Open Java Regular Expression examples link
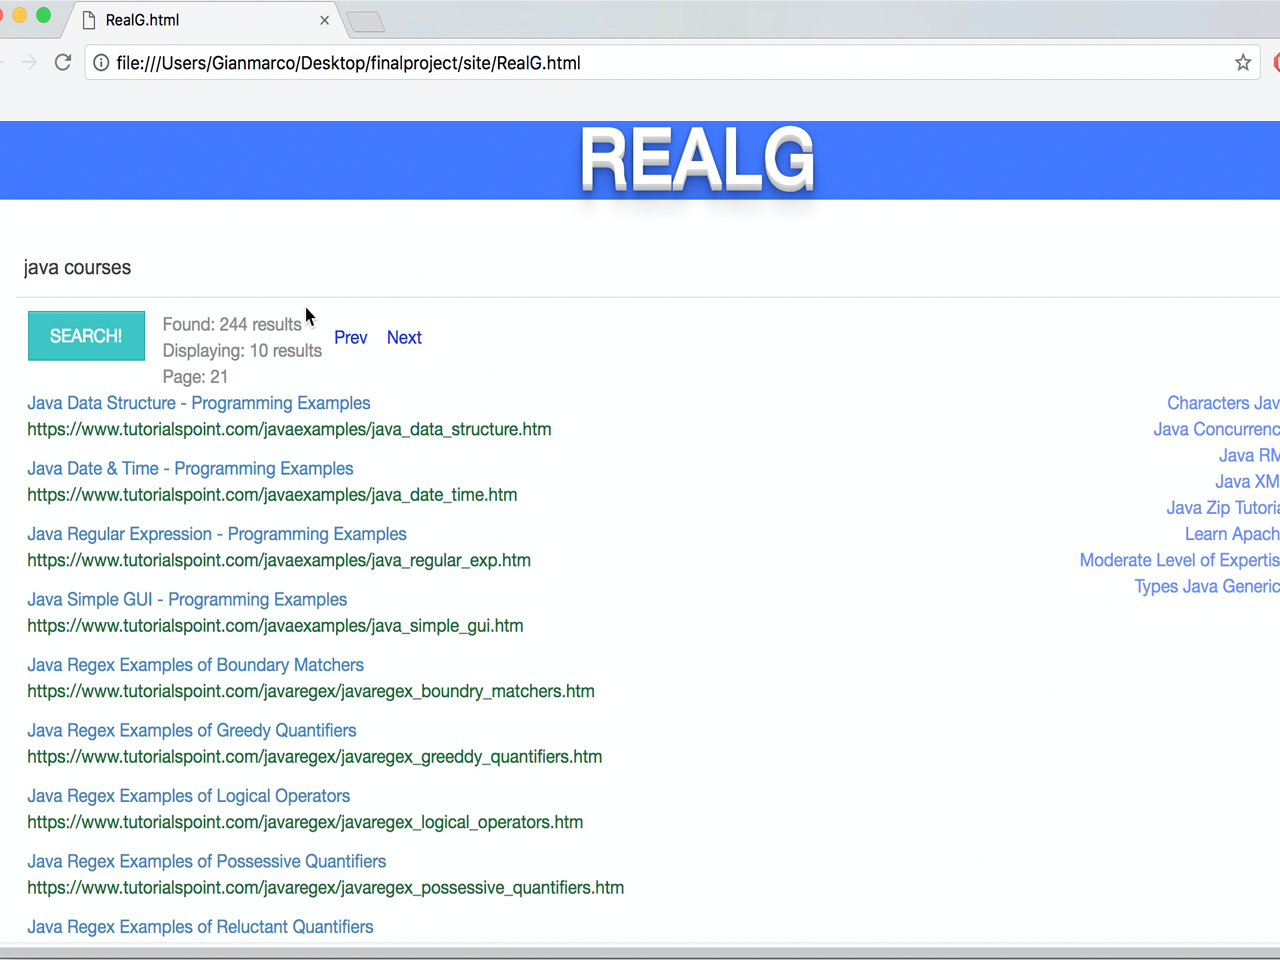 [216, 534]
